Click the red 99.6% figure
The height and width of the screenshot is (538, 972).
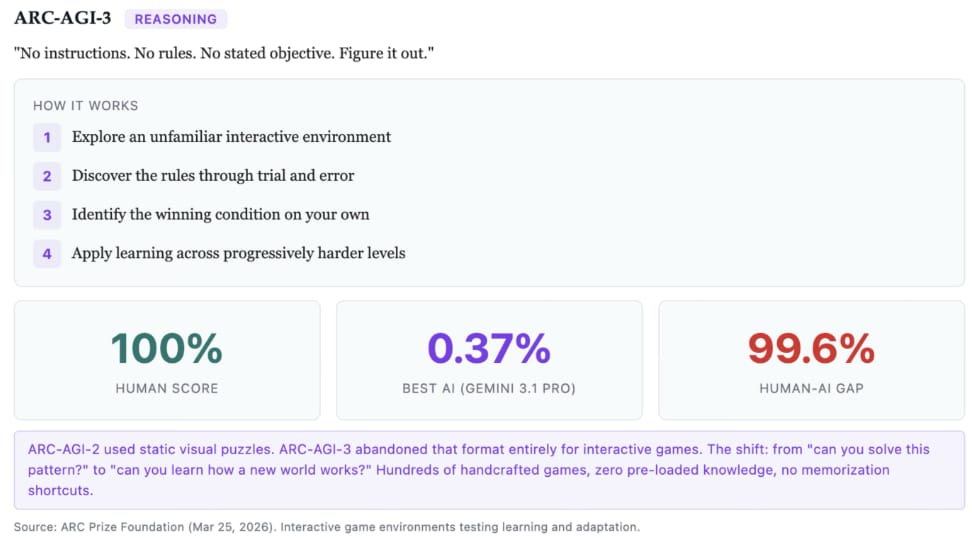pos(811,348)
